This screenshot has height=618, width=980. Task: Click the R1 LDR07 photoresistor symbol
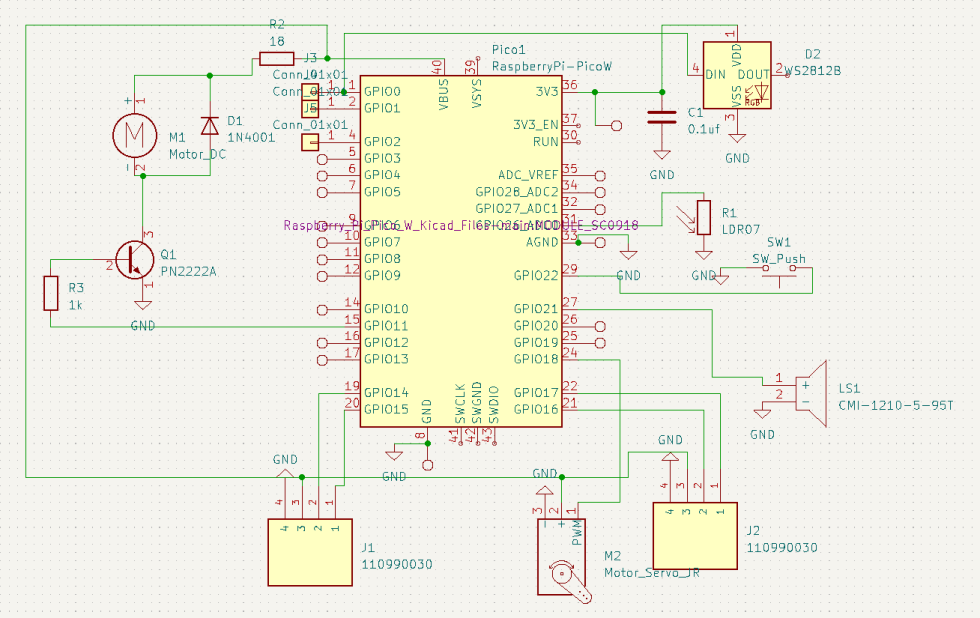pyautogui.click(x=703, y=217)
